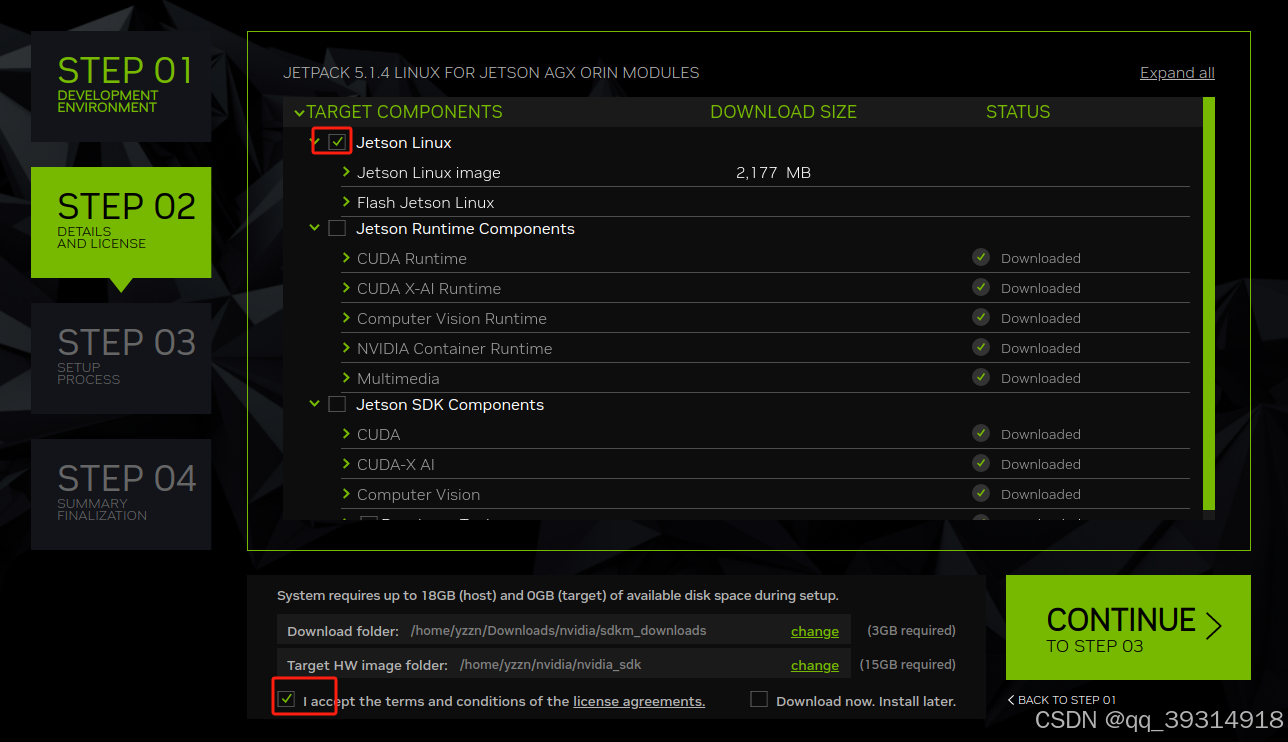Image resolution: width=1288 pixels, height=742 pixels.
Task: Click the JetPack 5.1.4 Linux title text
Action: [x=491, y=73]
